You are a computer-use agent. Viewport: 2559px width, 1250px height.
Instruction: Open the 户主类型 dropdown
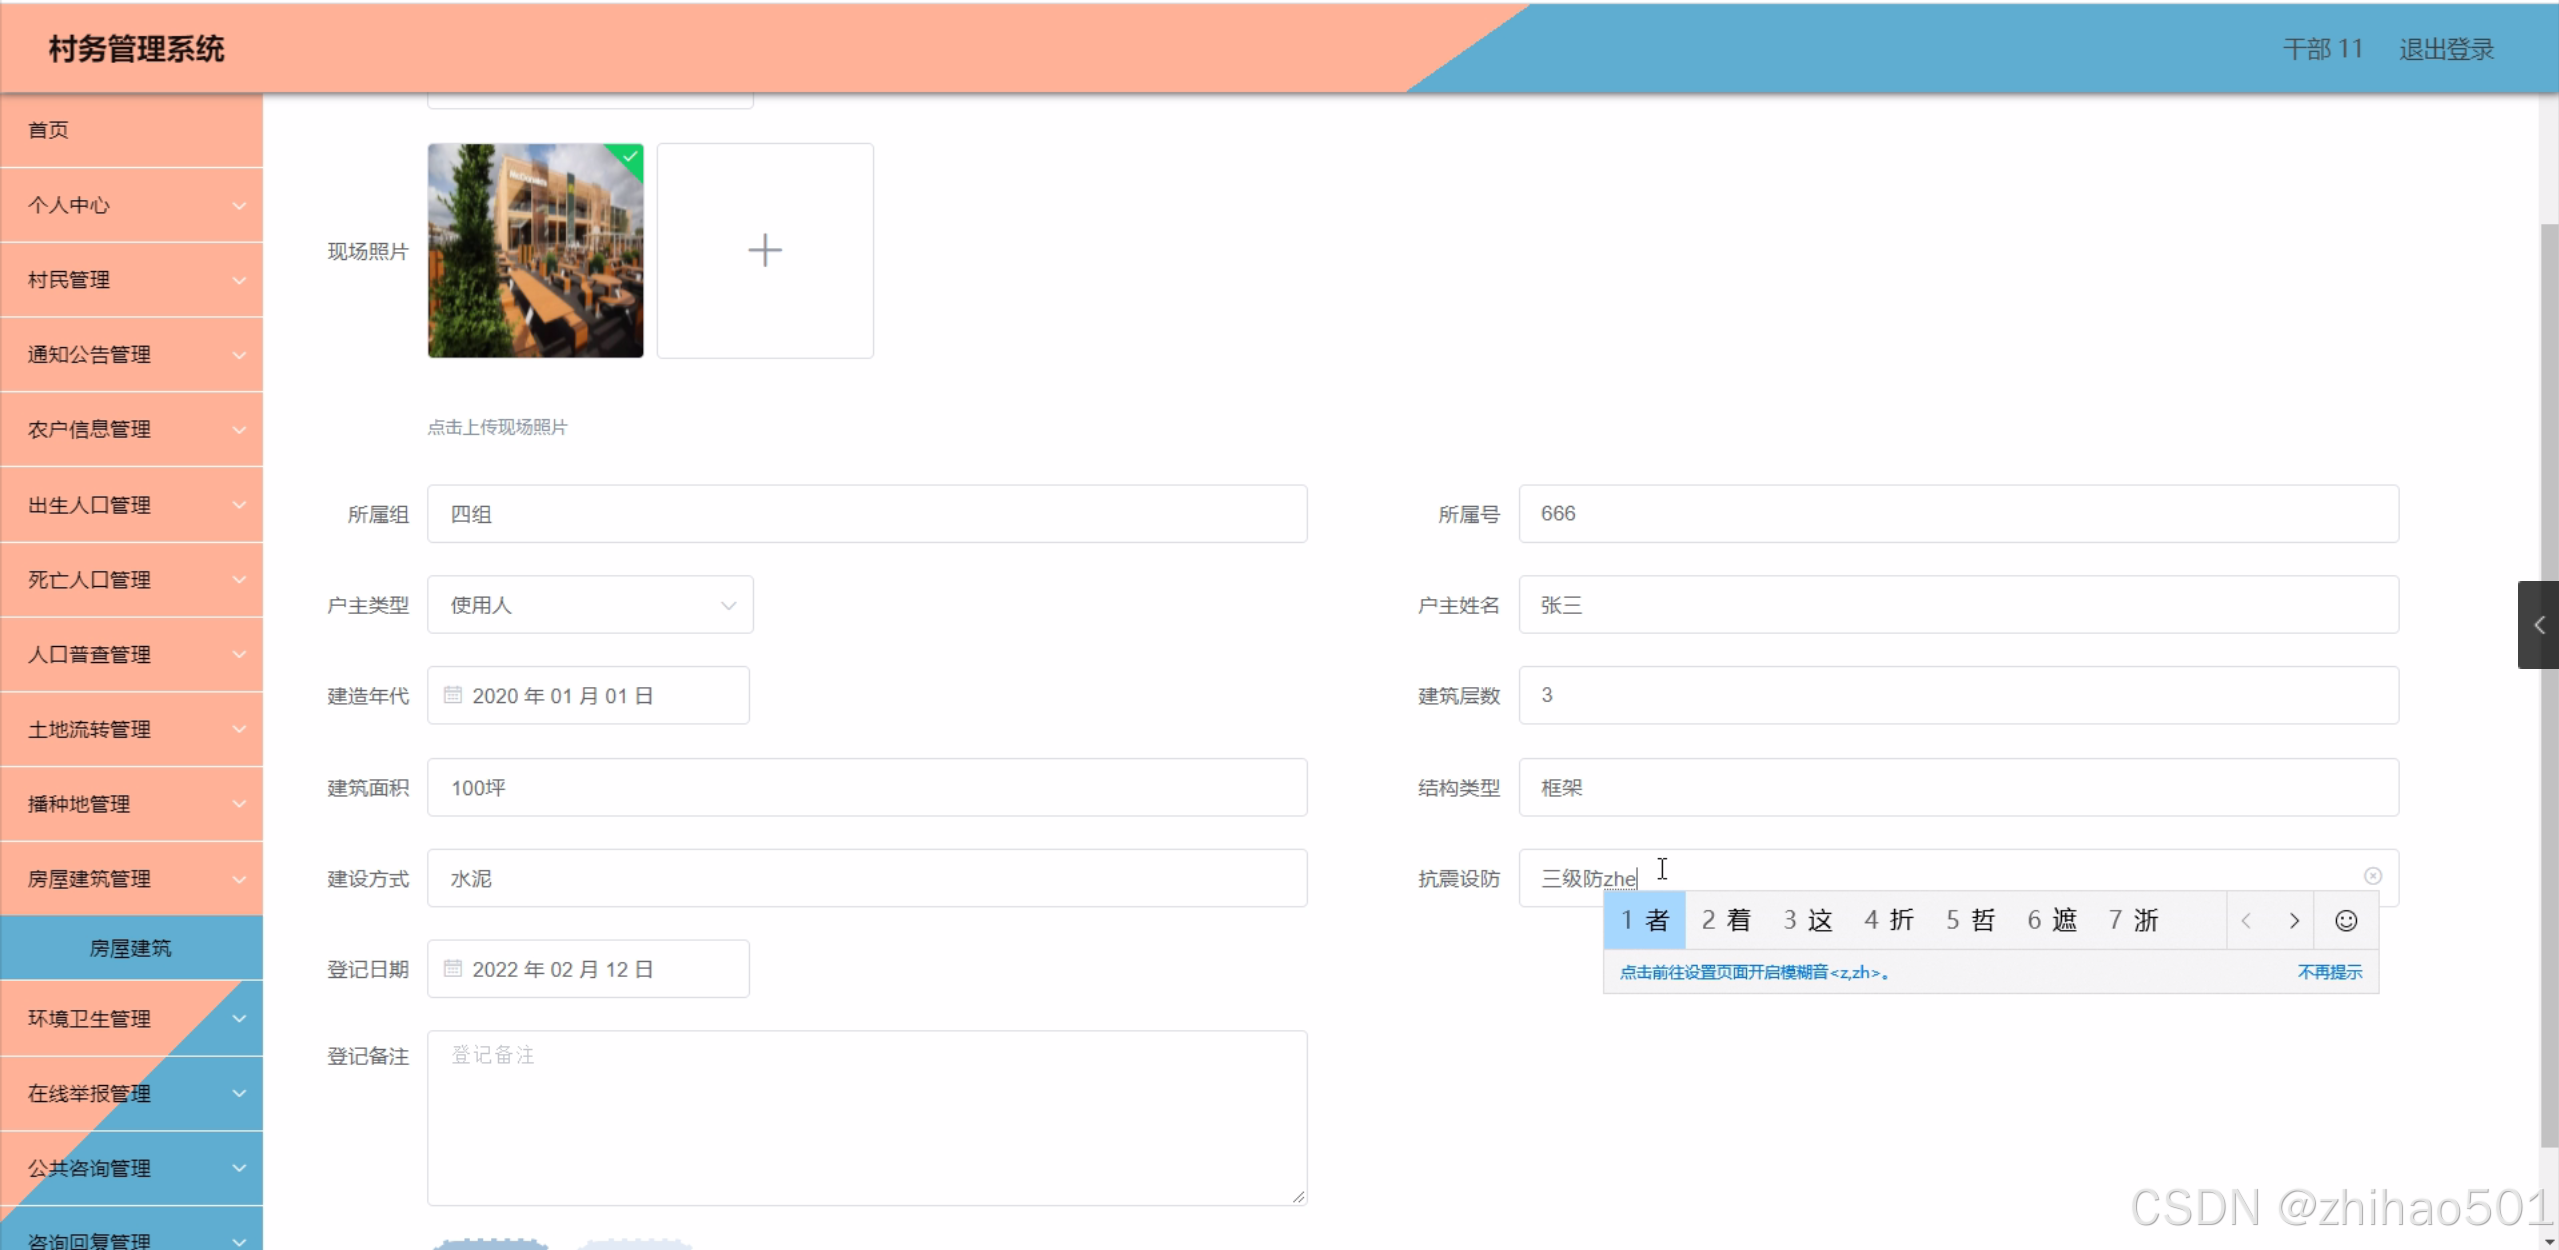[590, 605]
